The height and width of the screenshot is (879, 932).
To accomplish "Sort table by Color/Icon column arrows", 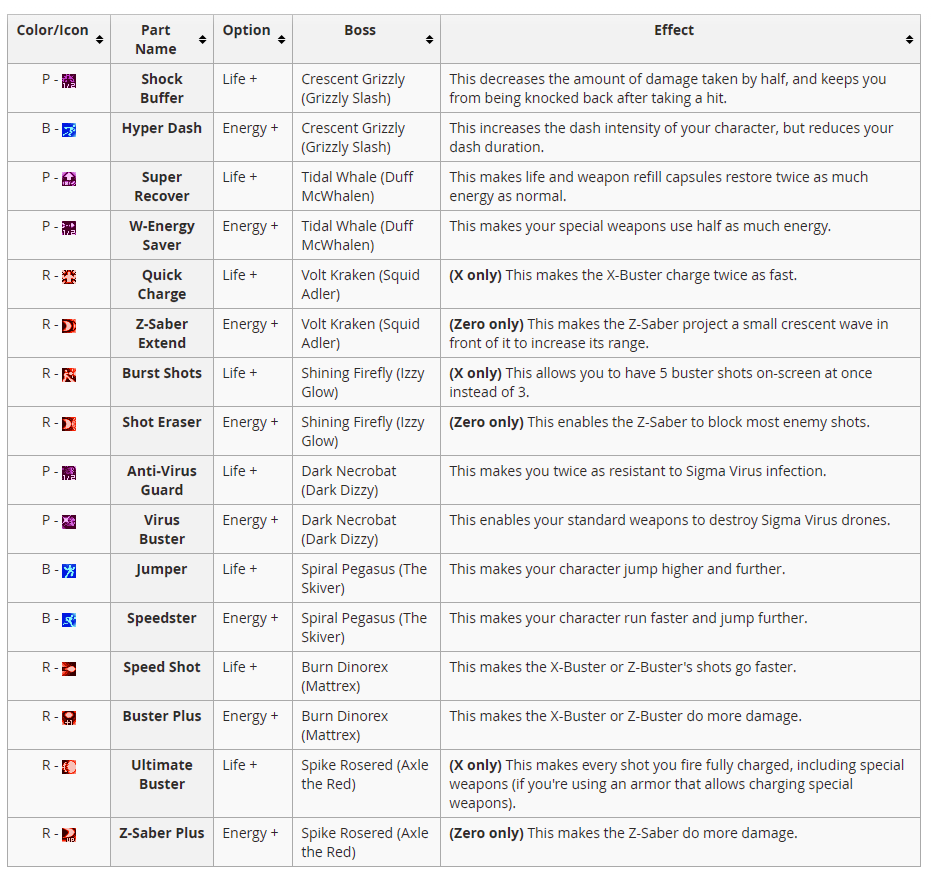I will pos(99,40).
